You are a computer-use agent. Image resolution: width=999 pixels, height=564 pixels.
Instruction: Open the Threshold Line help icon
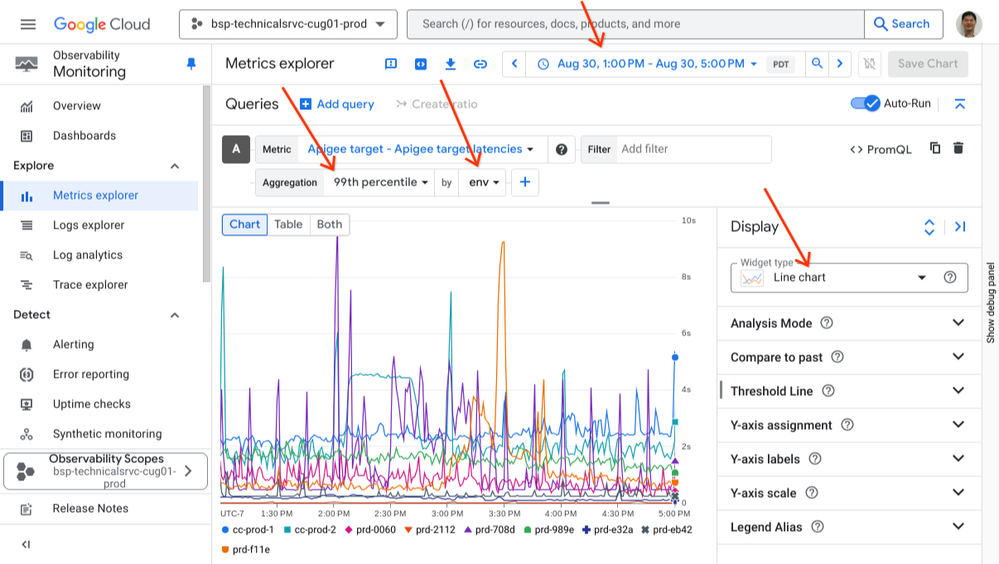click(x=828, y=391)
